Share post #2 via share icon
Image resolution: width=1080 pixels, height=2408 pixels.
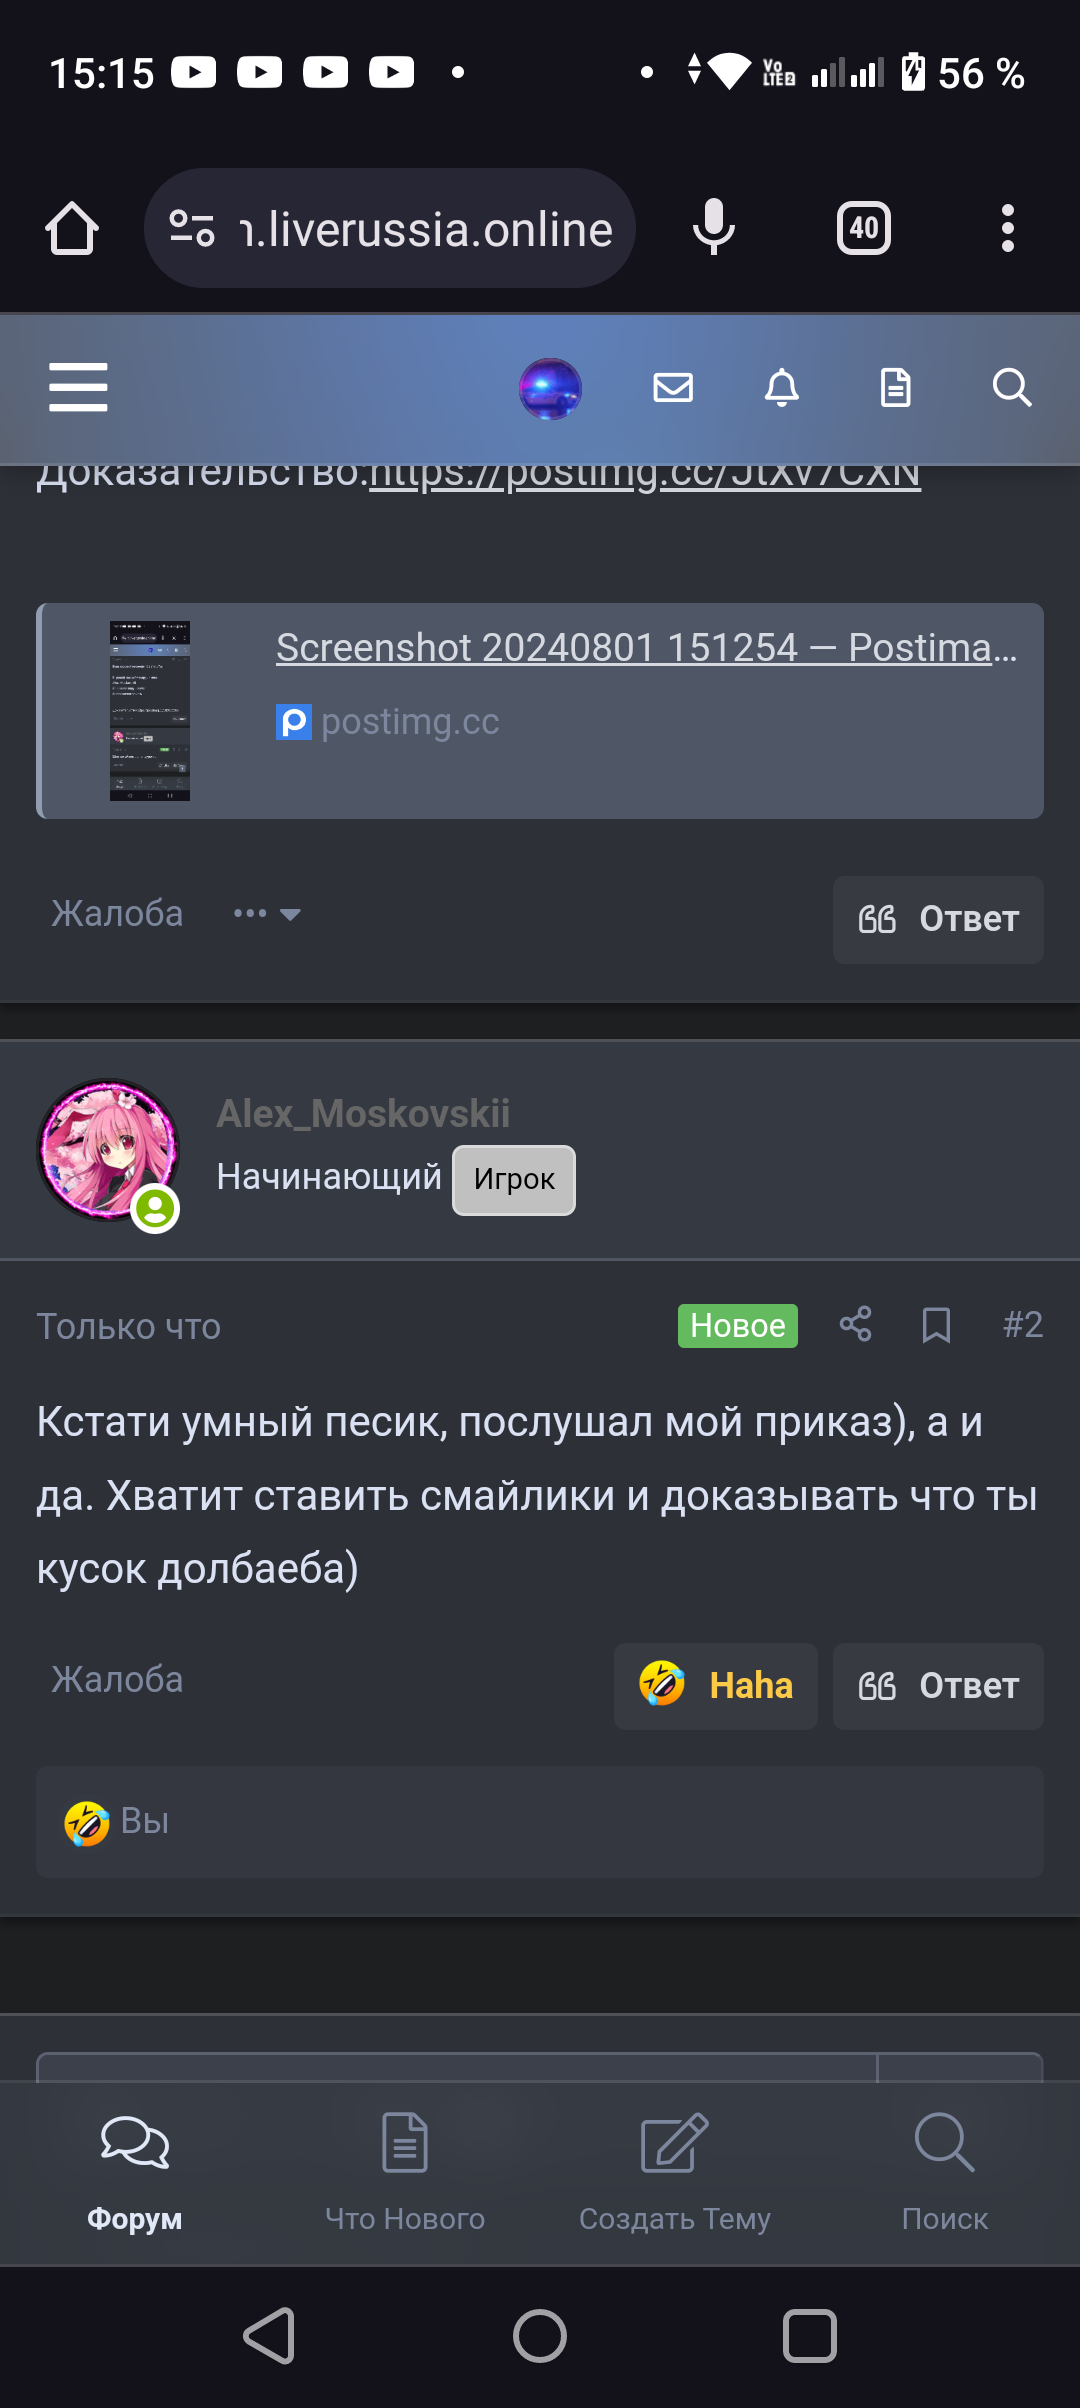click(x=855, y=1325)
